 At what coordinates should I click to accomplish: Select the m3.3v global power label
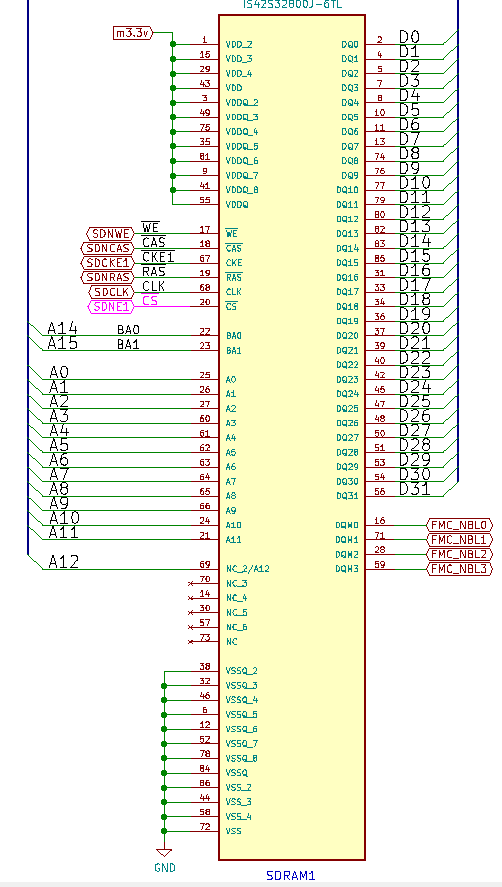pos(134,33)
